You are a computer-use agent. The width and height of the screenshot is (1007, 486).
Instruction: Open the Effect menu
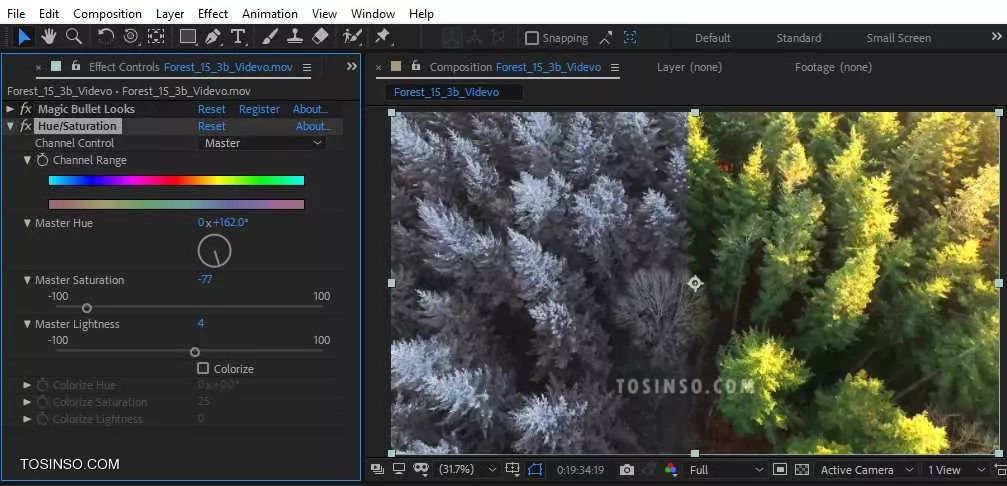(x=213, y=13)
